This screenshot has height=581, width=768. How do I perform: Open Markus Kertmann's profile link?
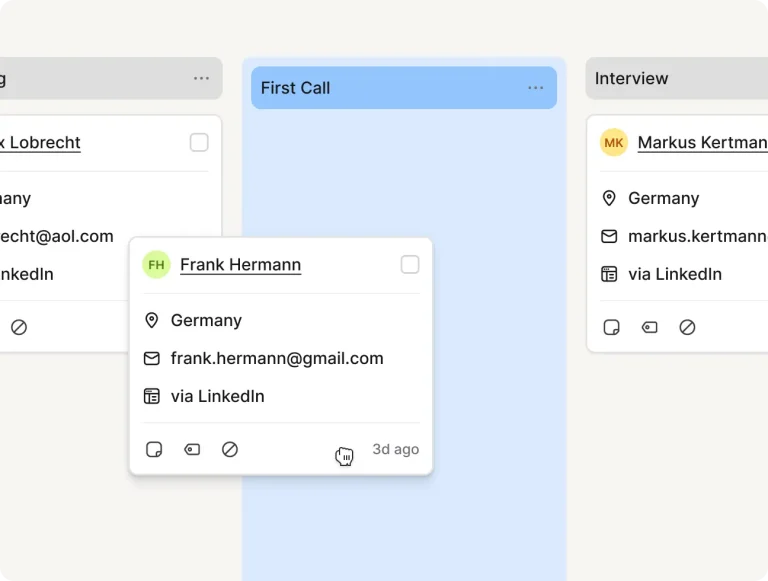(702, 143)
